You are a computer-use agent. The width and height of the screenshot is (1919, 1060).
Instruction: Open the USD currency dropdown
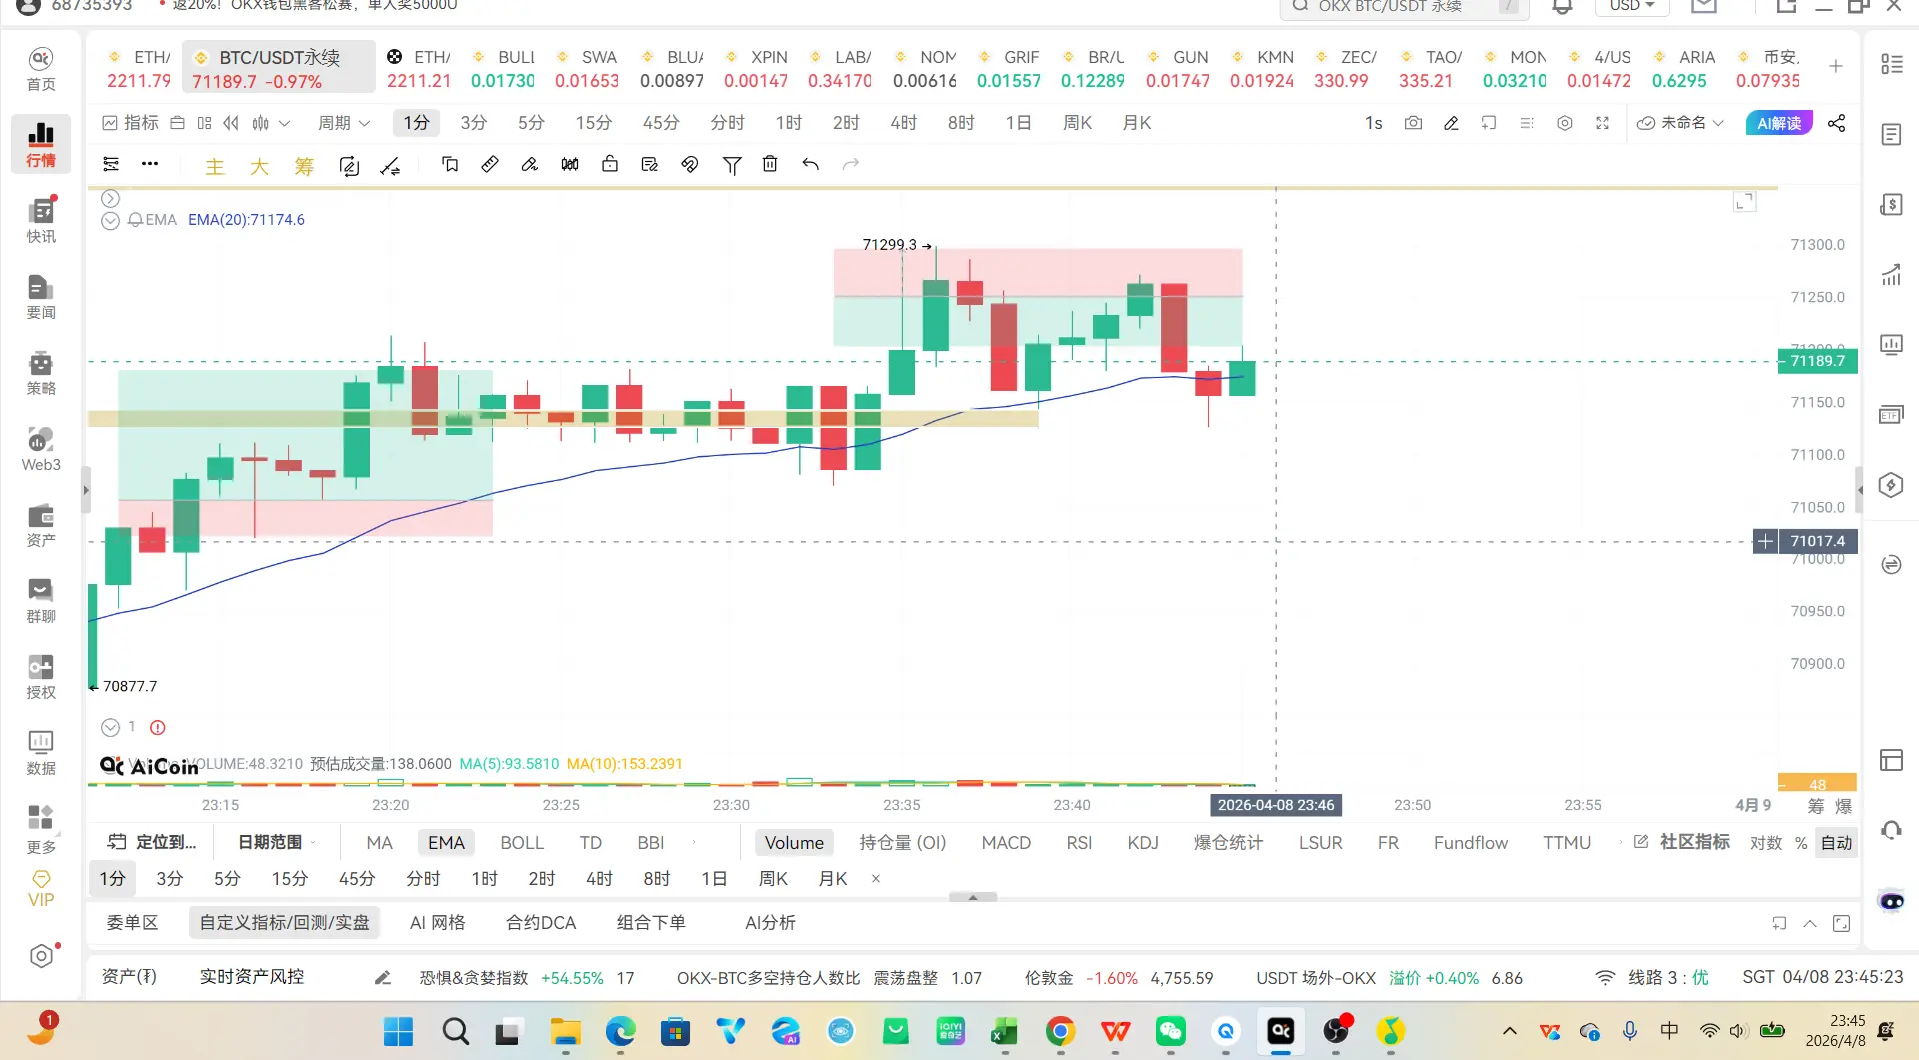coord(1632,6)
